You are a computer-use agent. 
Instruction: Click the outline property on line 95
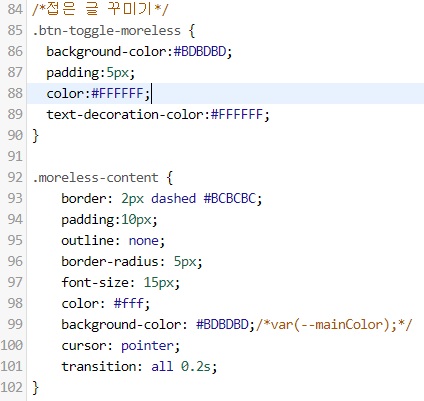(87, 241)
